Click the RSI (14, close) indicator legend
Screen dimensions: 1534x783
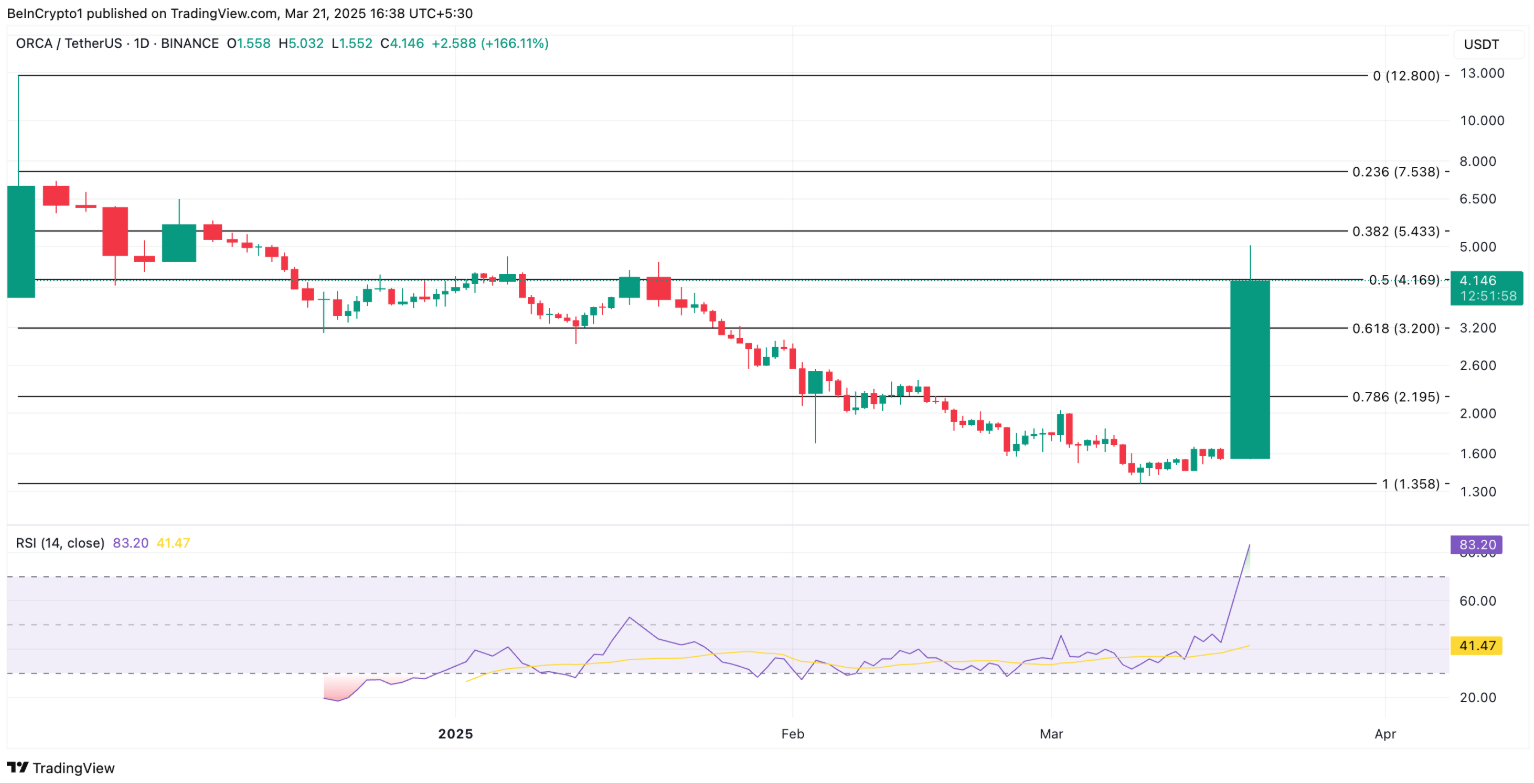click(x=60, y=543)
